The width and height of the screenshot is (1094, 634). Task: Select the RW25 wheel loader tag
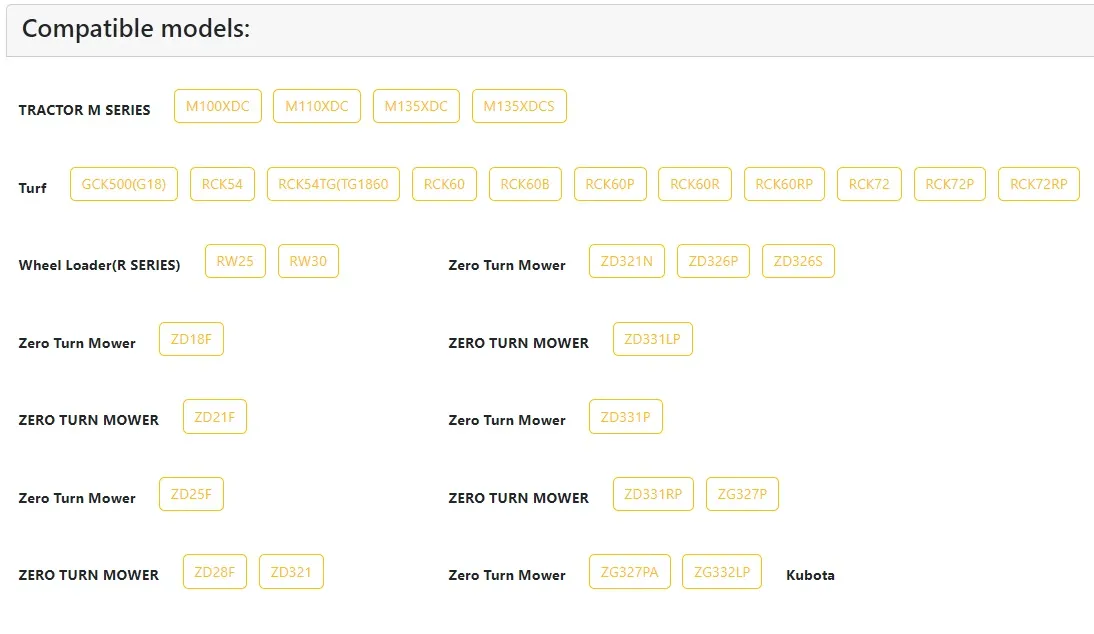pyautogui.click(x=235, y=261)
